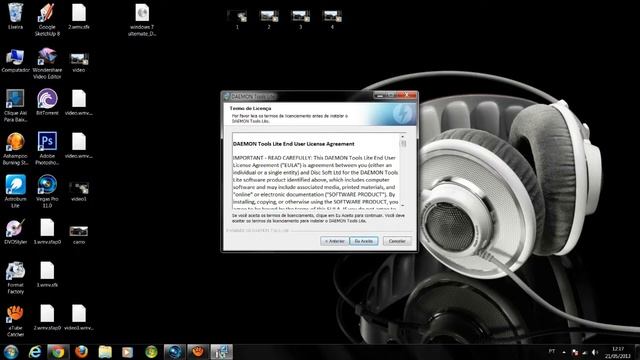Viewport: 640px width, 360px height.
Task: Select the Ashampoo Burning Studio icon
Action: (x=16, y=149)
